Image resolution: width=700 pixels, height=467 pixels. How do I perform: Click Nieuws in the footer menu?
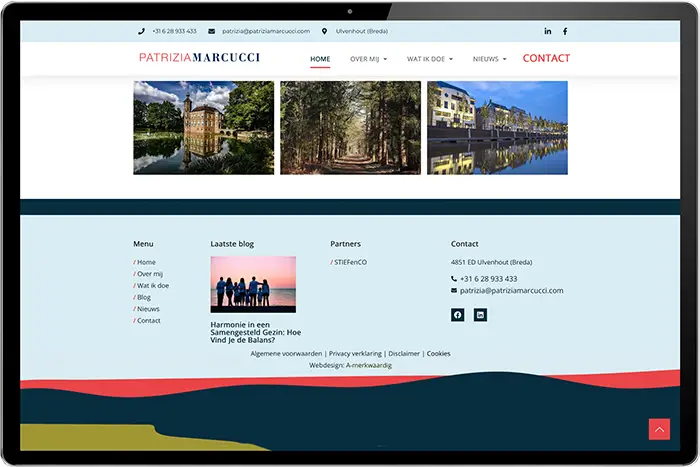pos(146,309)
